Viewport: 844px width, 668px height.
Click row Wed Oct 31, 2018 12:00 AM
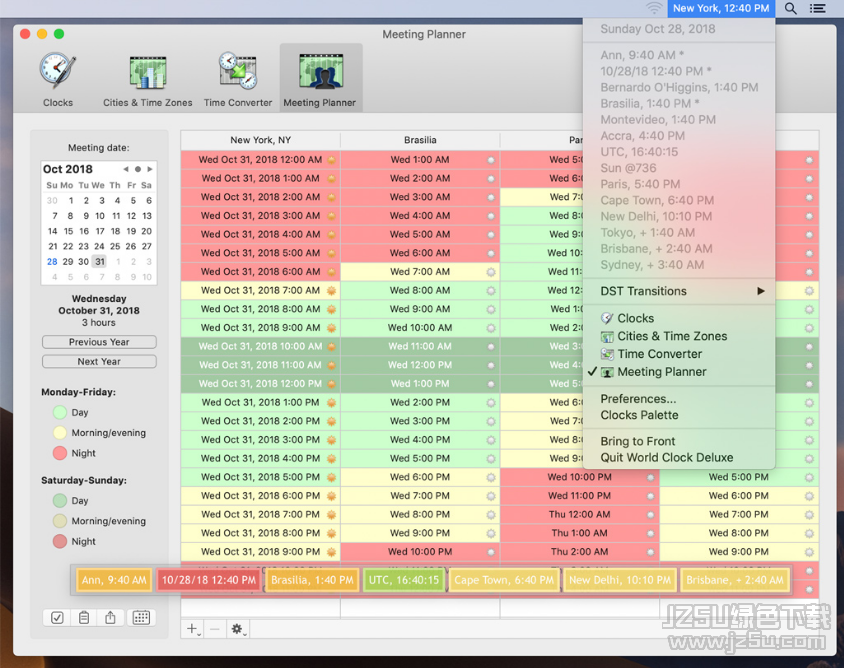261,160
